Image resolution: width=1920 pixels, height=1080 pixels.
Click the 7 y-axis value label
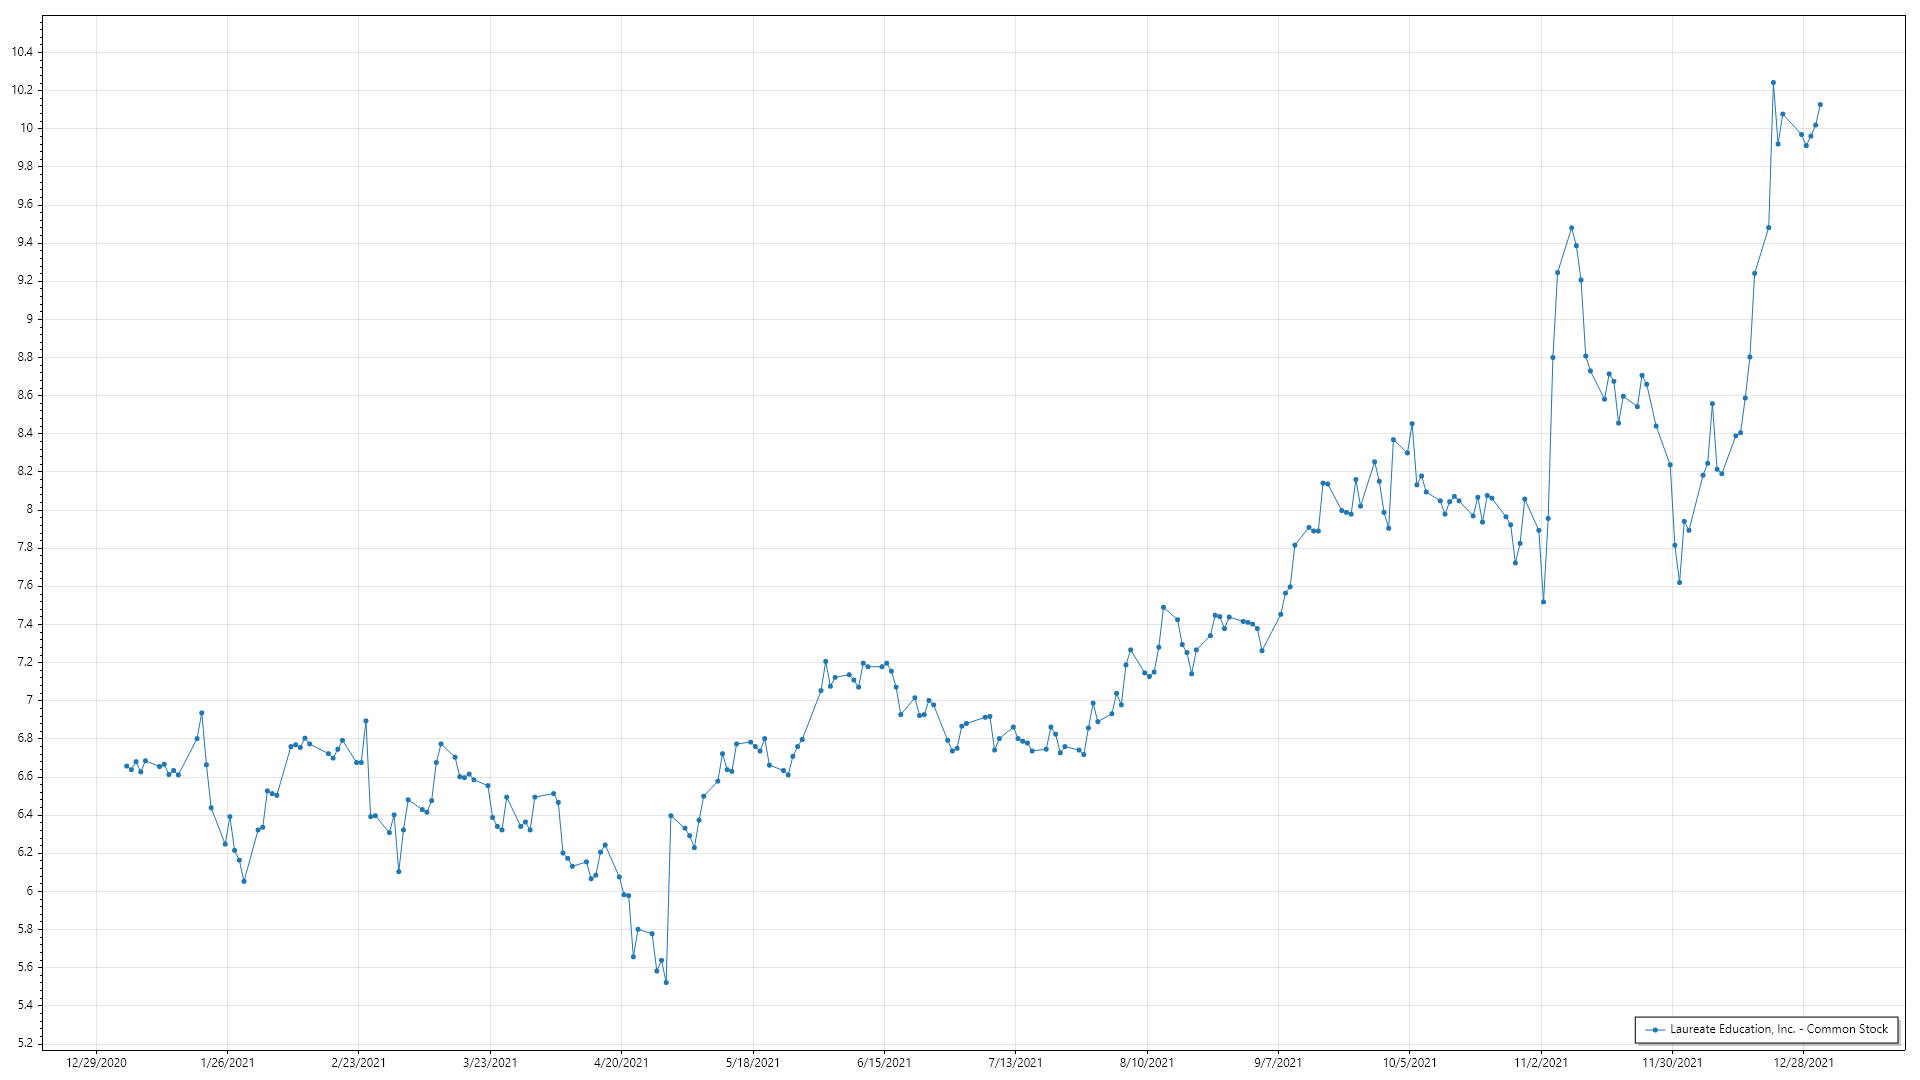(29, 700)
